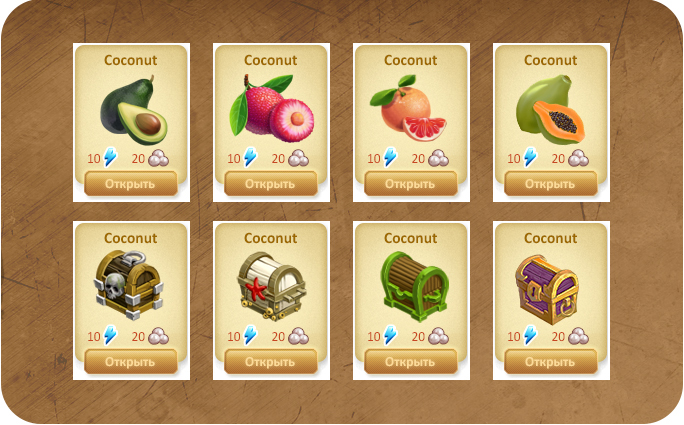Select the green wooden chest

[x=414, y=287]
